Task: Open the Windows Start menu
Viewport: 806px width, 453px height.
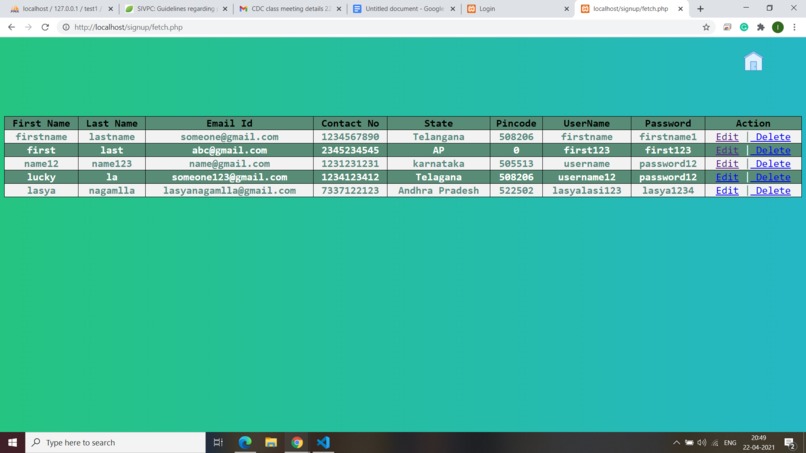Action: click(x=12, y=442)
